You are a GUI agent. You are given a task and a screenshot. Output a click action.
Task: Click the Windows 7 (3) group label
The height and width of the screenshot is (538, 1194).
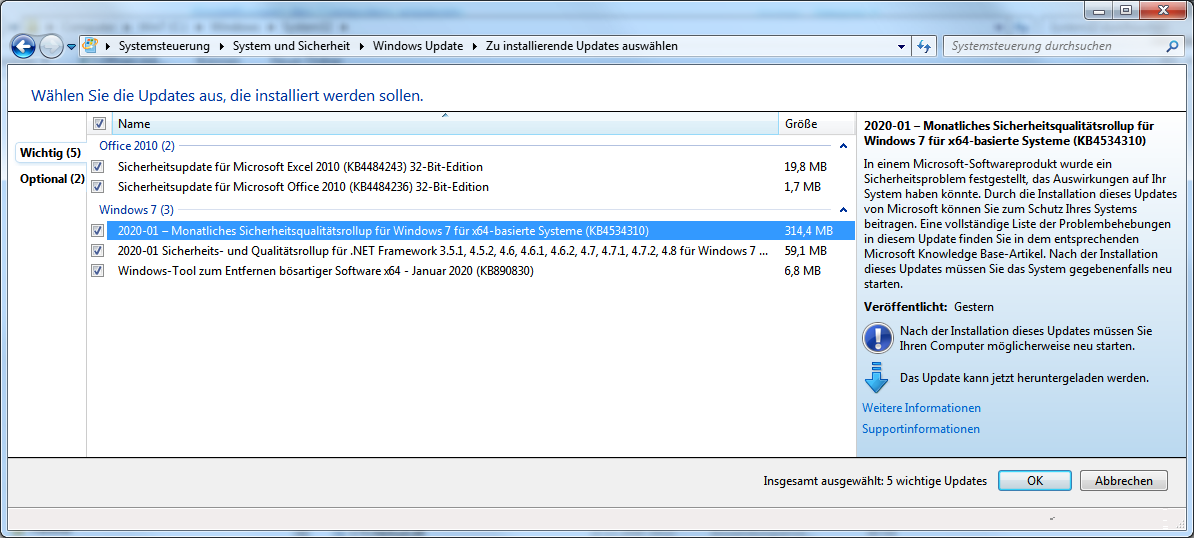click(x=137, y=209)
